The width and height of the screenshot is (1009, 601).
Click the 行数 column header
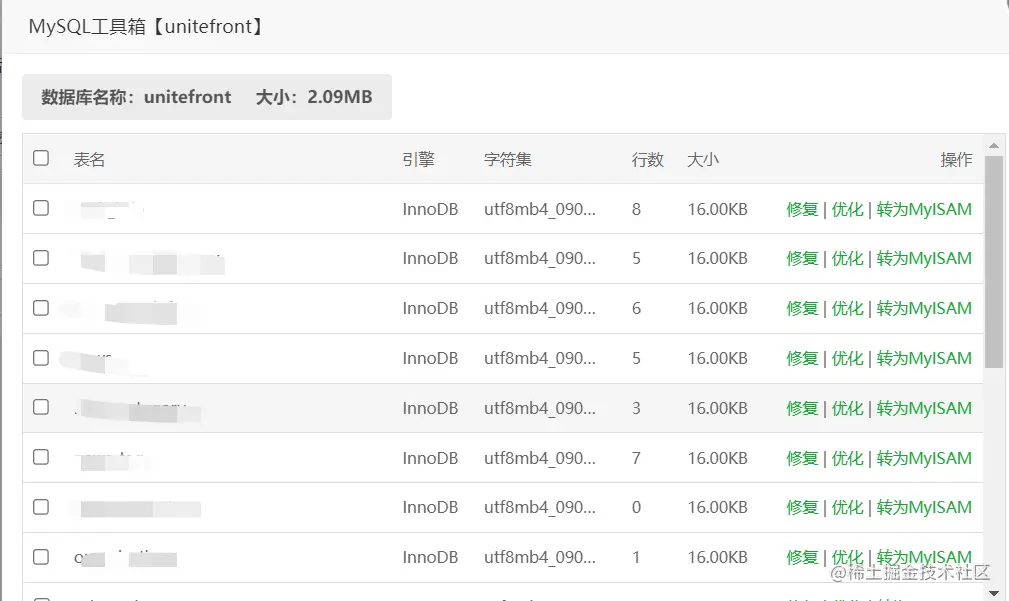point(647,160)
